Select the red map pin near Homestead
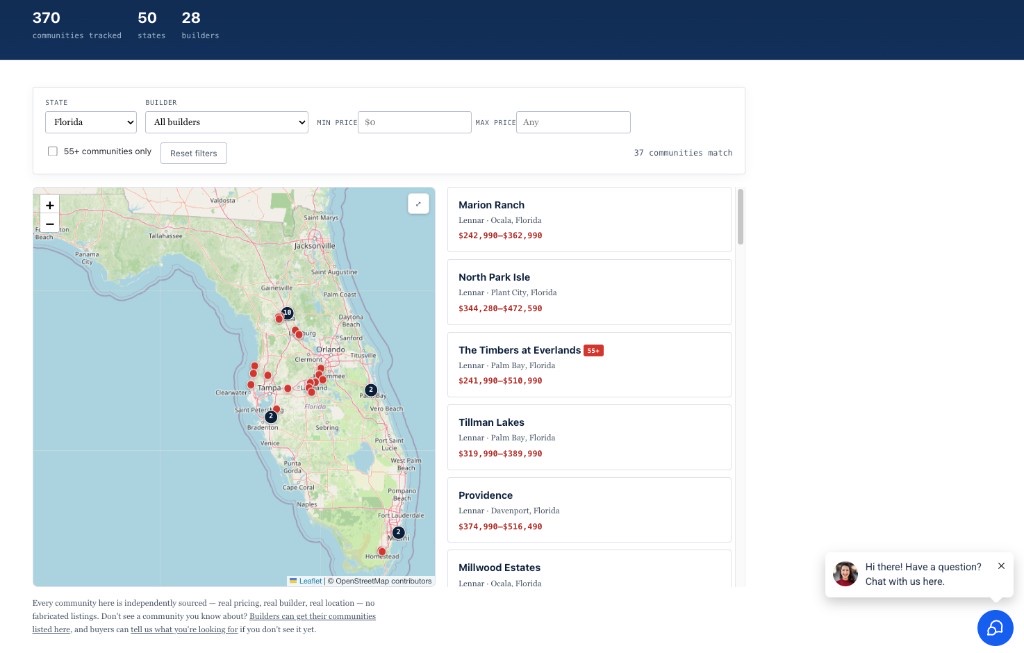This screenshot has height=653, width=1024. pos(382,552)
